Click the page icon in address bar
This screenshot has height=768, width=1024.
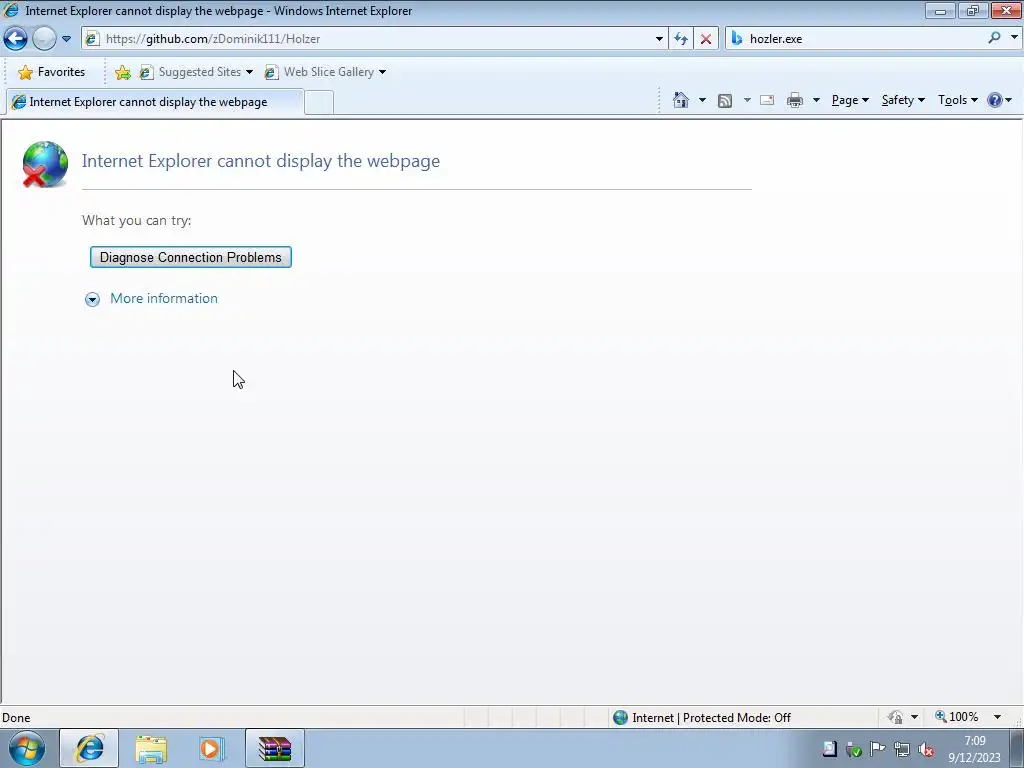pyautogui.click(x=92, y=39)
